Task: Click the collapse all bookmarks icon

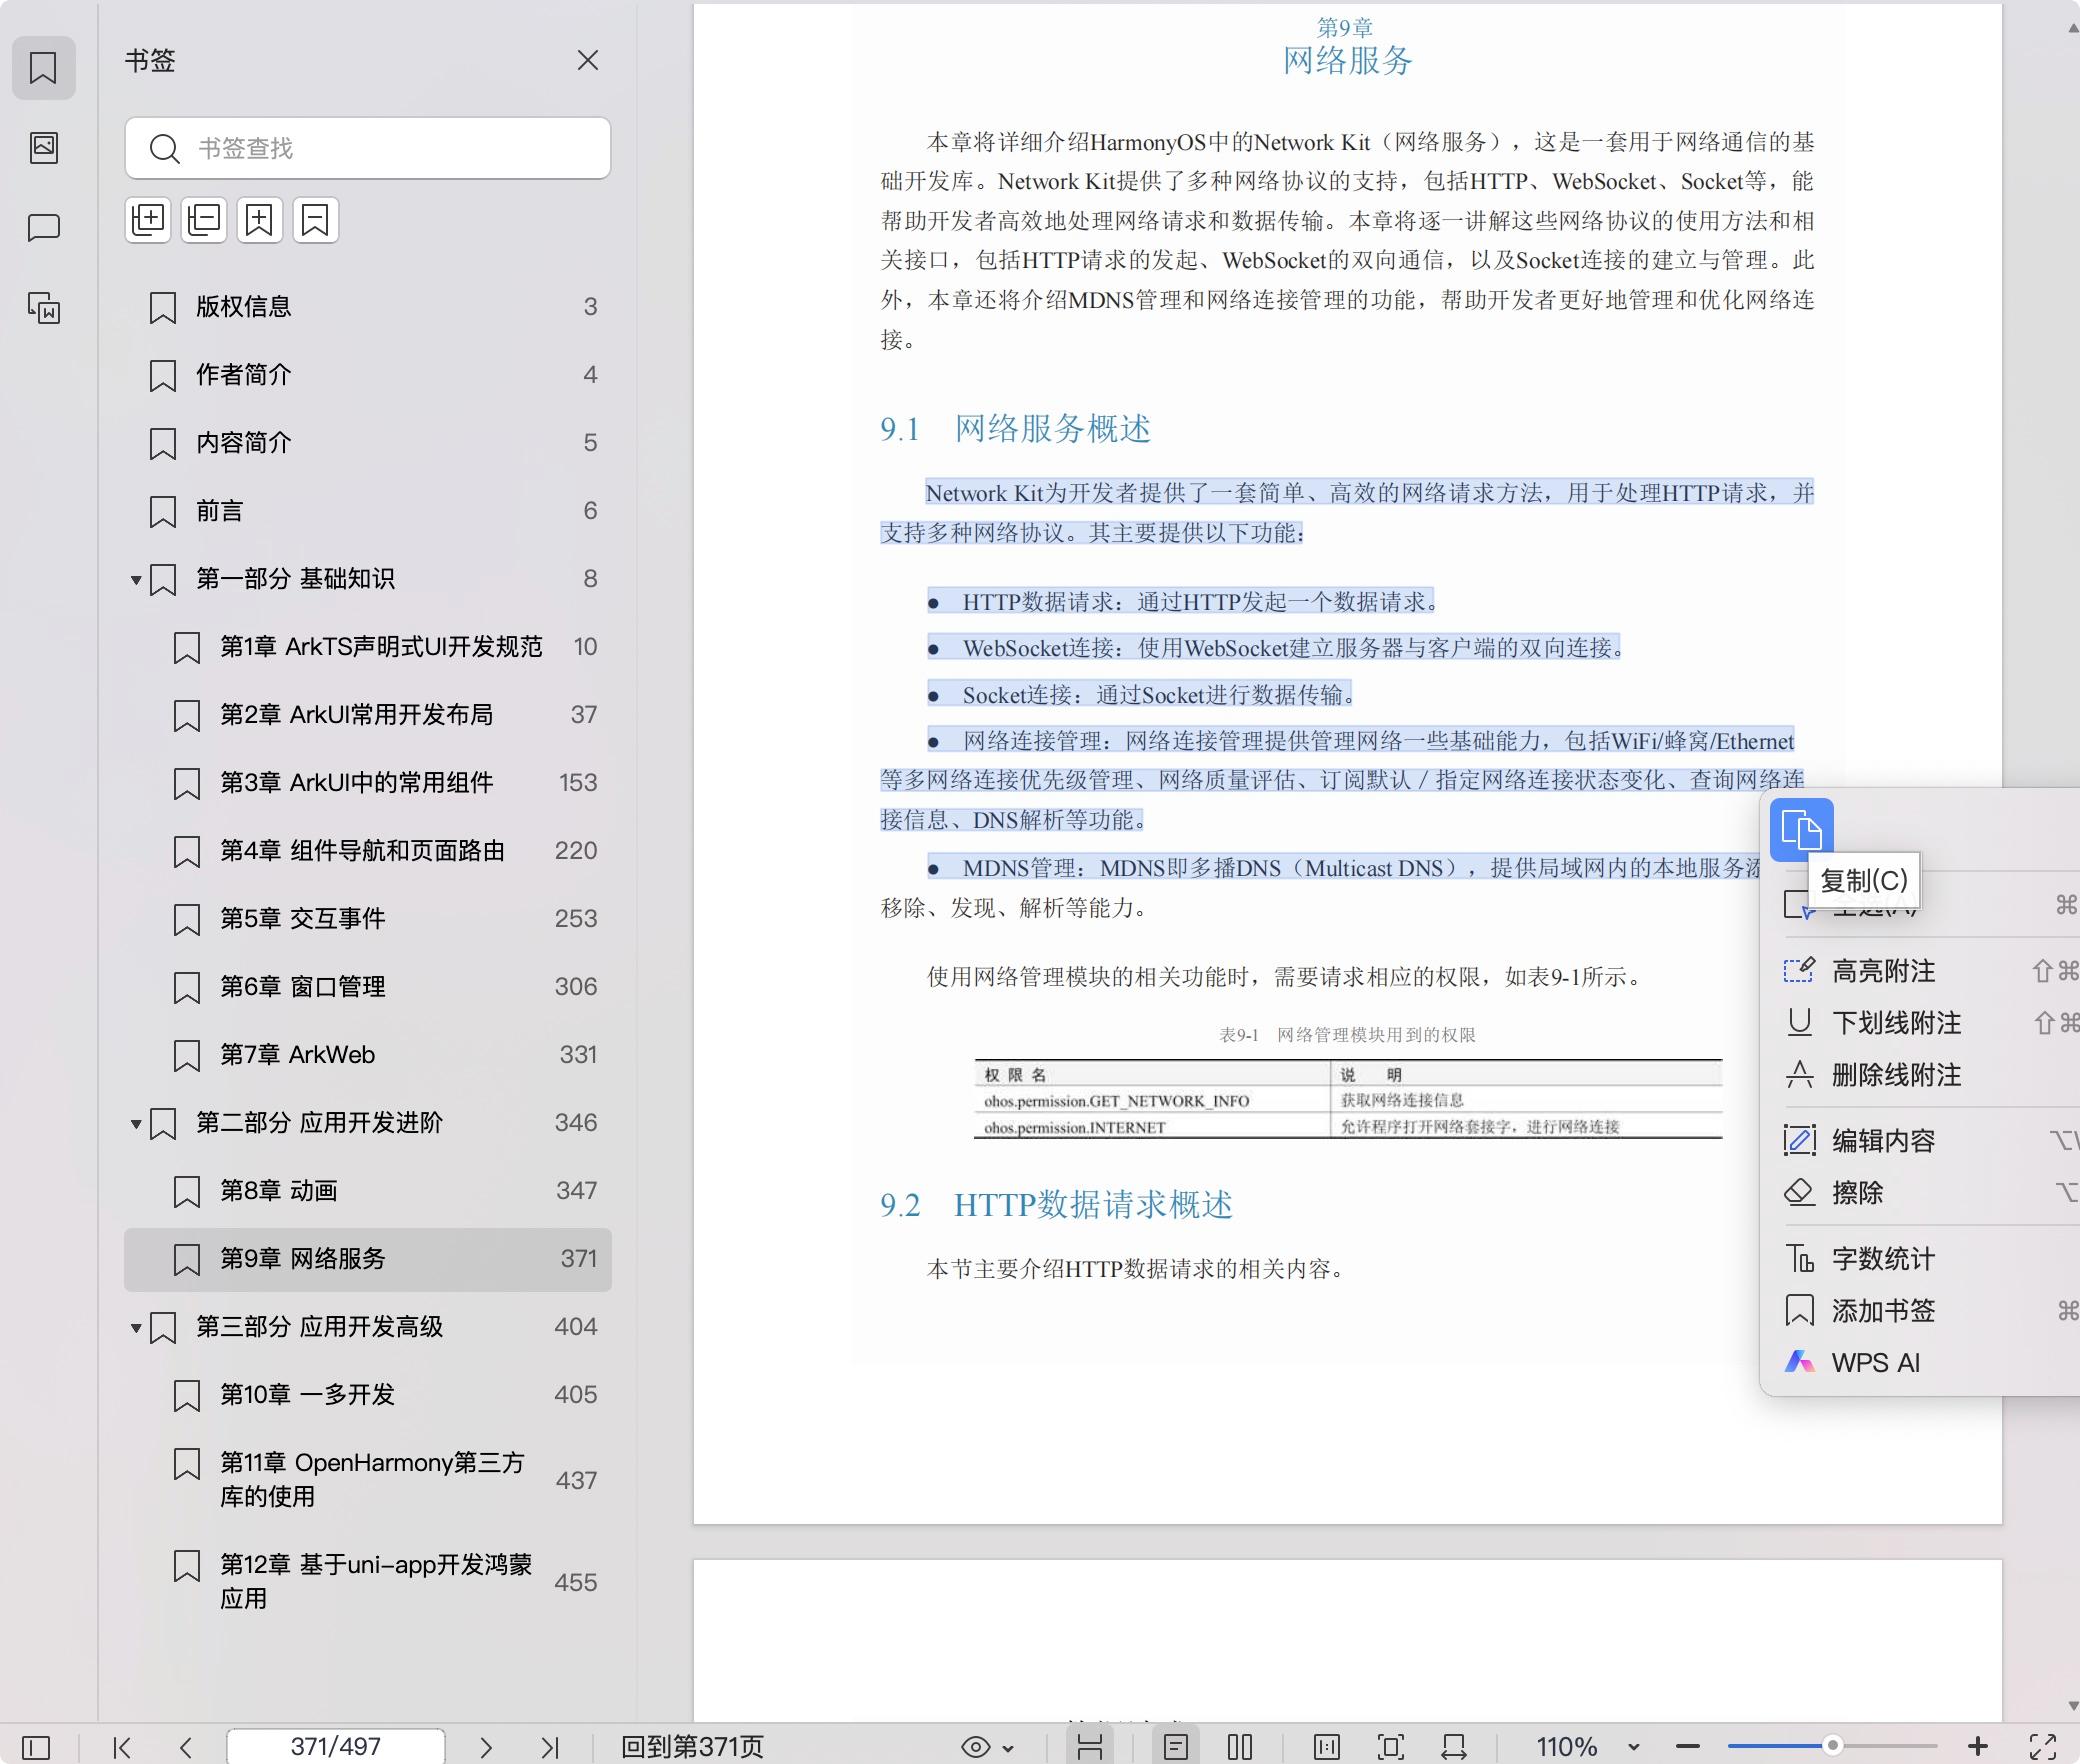Action: [x=204, y=220]
